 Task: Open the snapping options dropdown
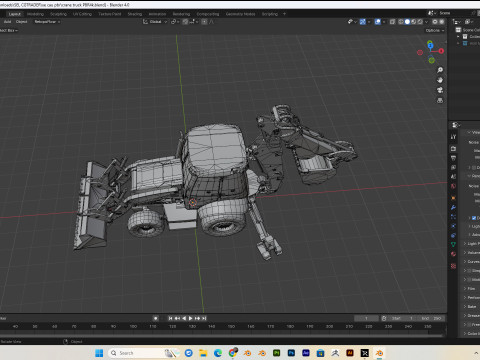pyautogui.click(x=193, y=22)
